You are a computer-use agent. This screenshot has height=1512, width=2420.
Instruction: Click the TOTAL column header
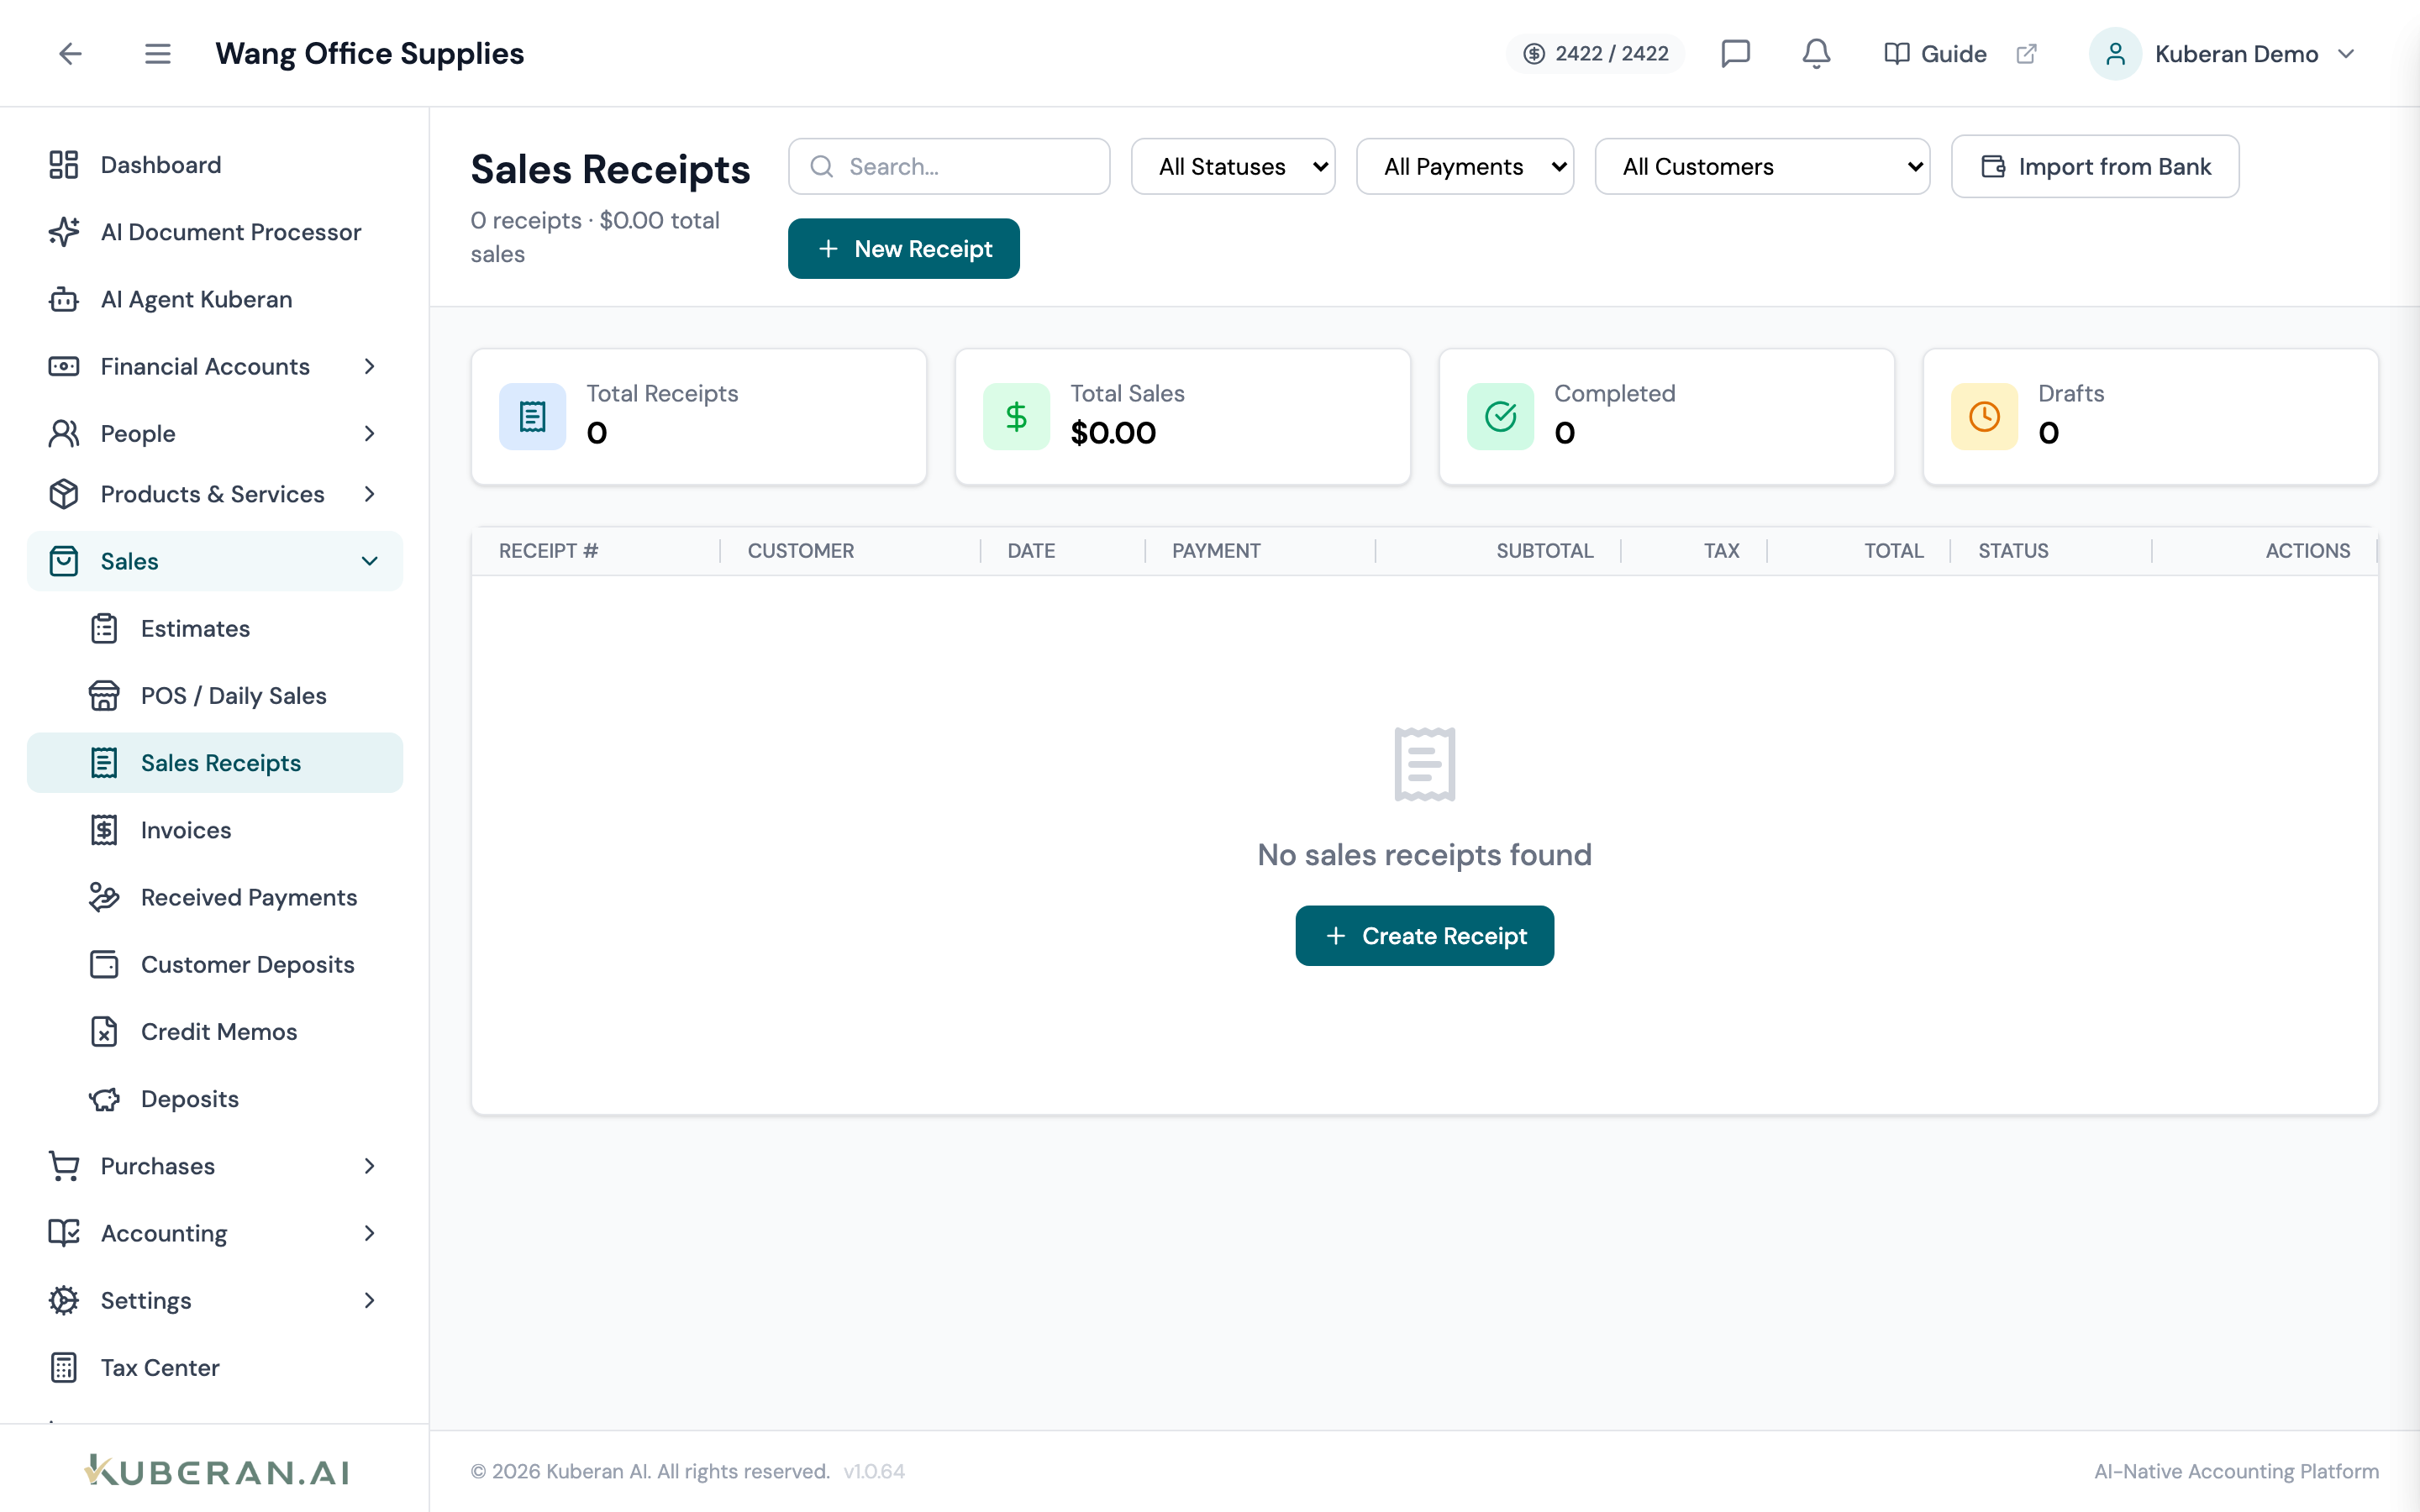(1893, 551)
